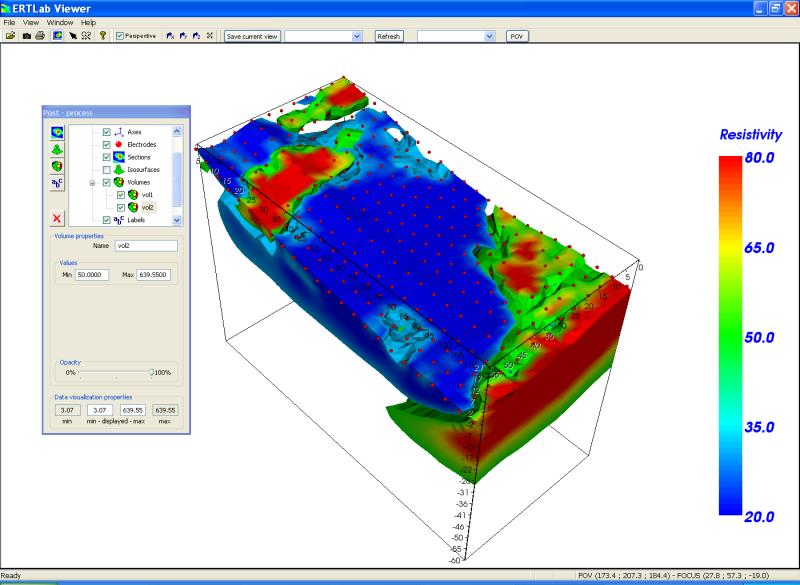Click the Z-axis view orientation icon
800x585 pixels.
click(x=196, y=36)
